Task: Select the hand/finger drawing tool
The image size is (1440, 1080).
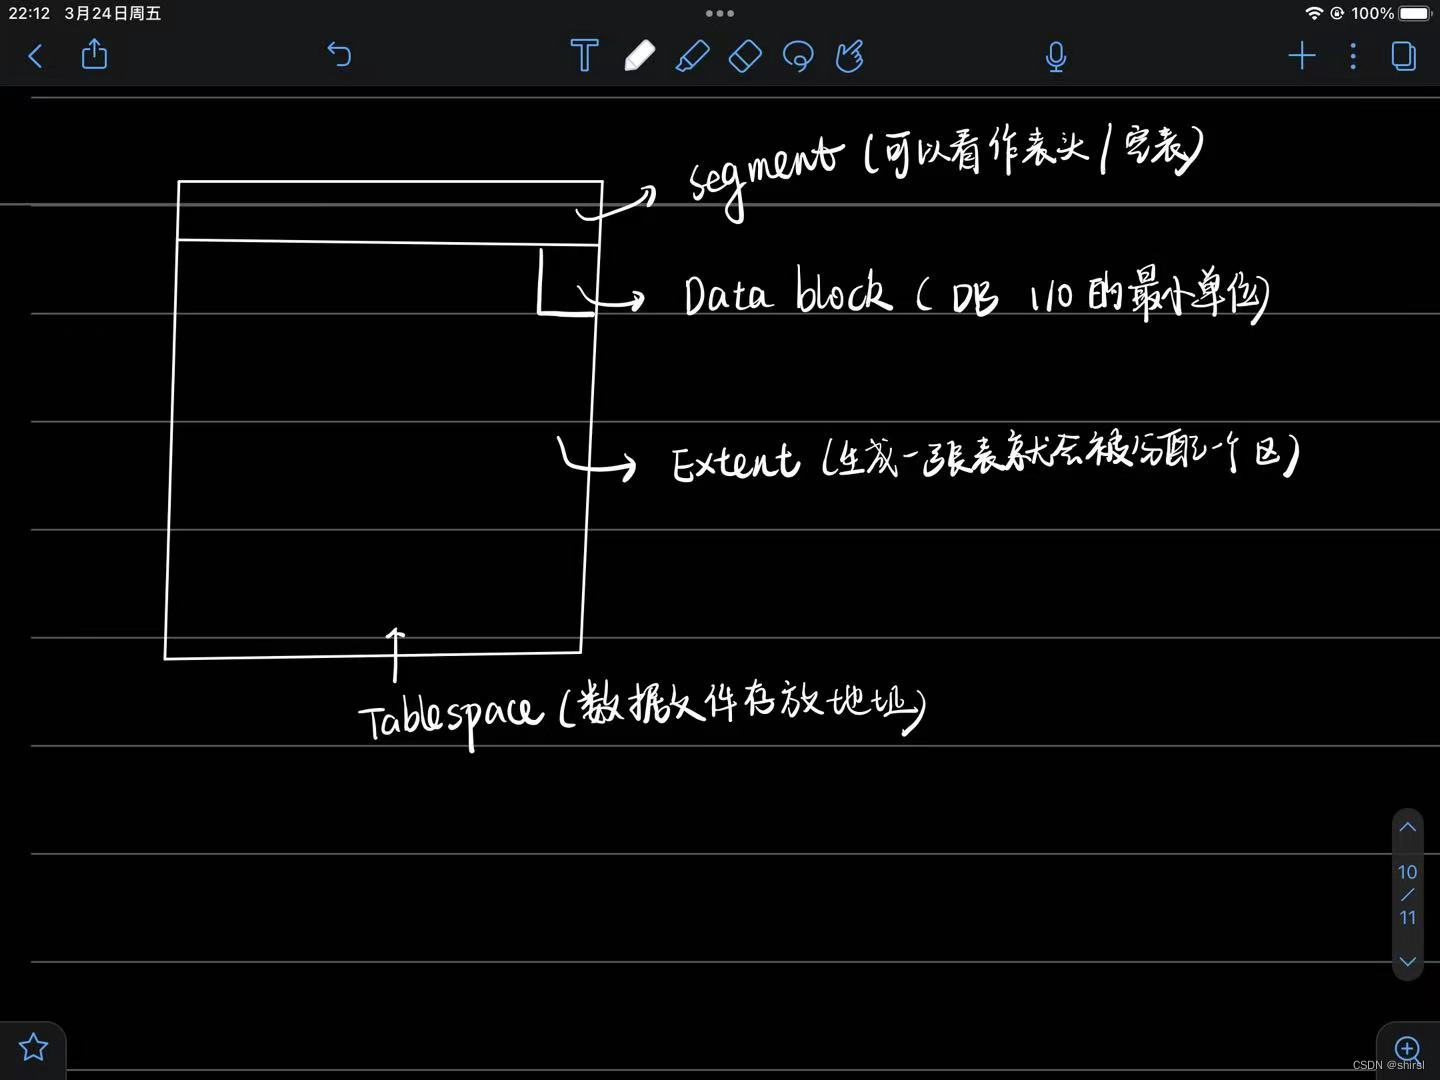Action: tap(850, 56)
